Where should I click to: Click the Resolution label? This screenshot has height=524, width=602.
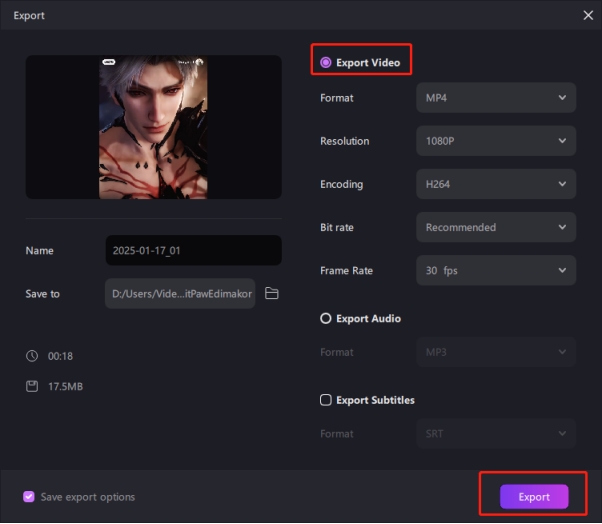[x=345, y=141]
